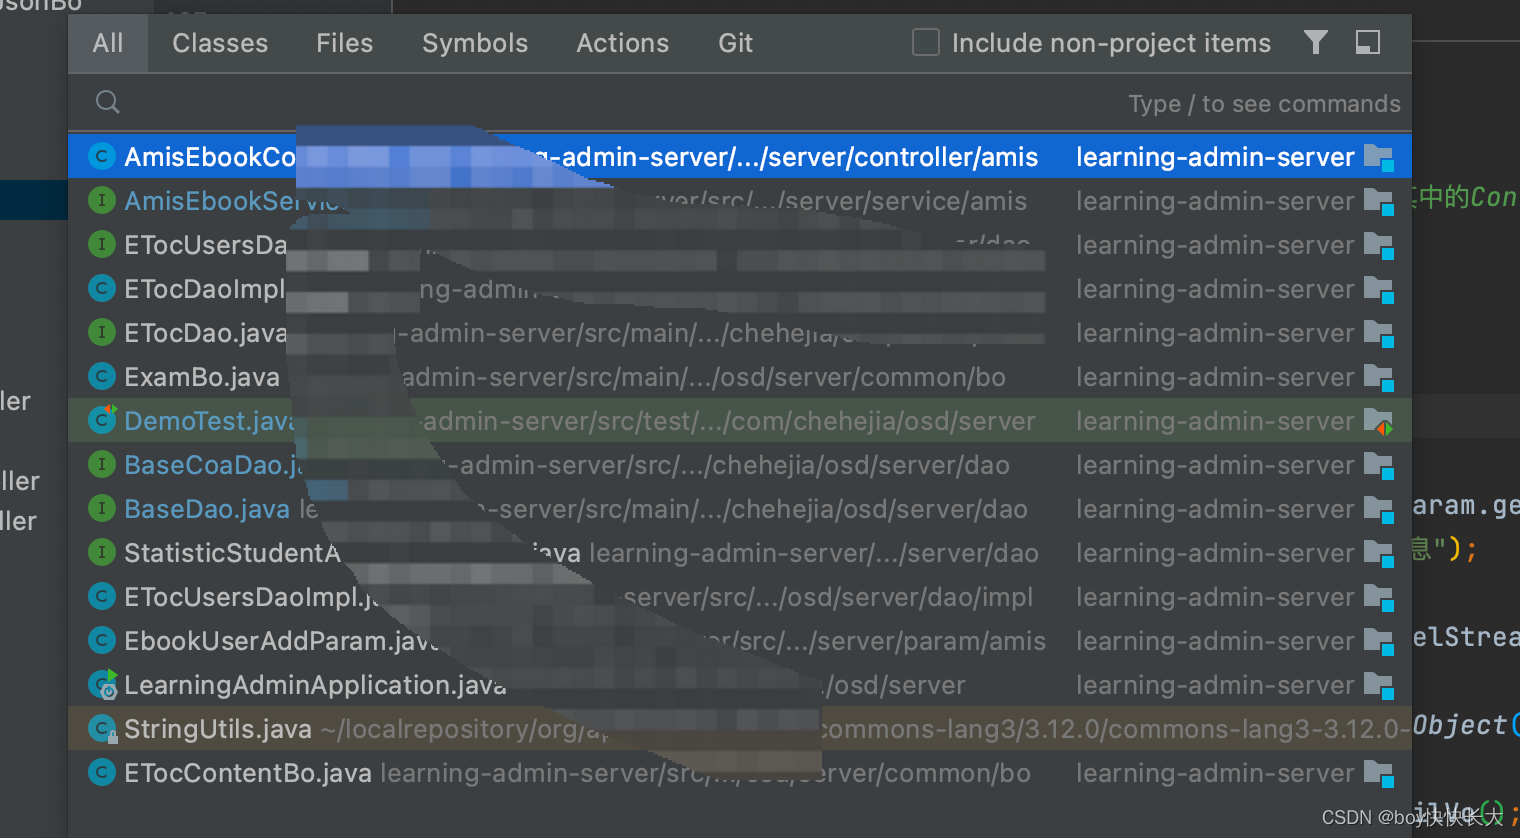The width and height of the screenshot is (1520, 838).
Task: Click the locked class icon beside StringUtils.java
Action: click(102, 729)
